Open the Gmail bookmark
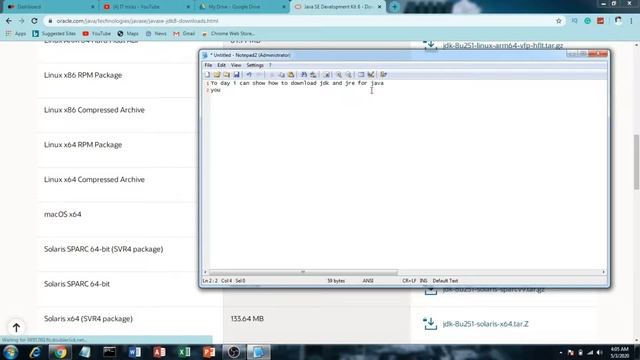This screenshot has width=640, height=360. click(184, 33)
